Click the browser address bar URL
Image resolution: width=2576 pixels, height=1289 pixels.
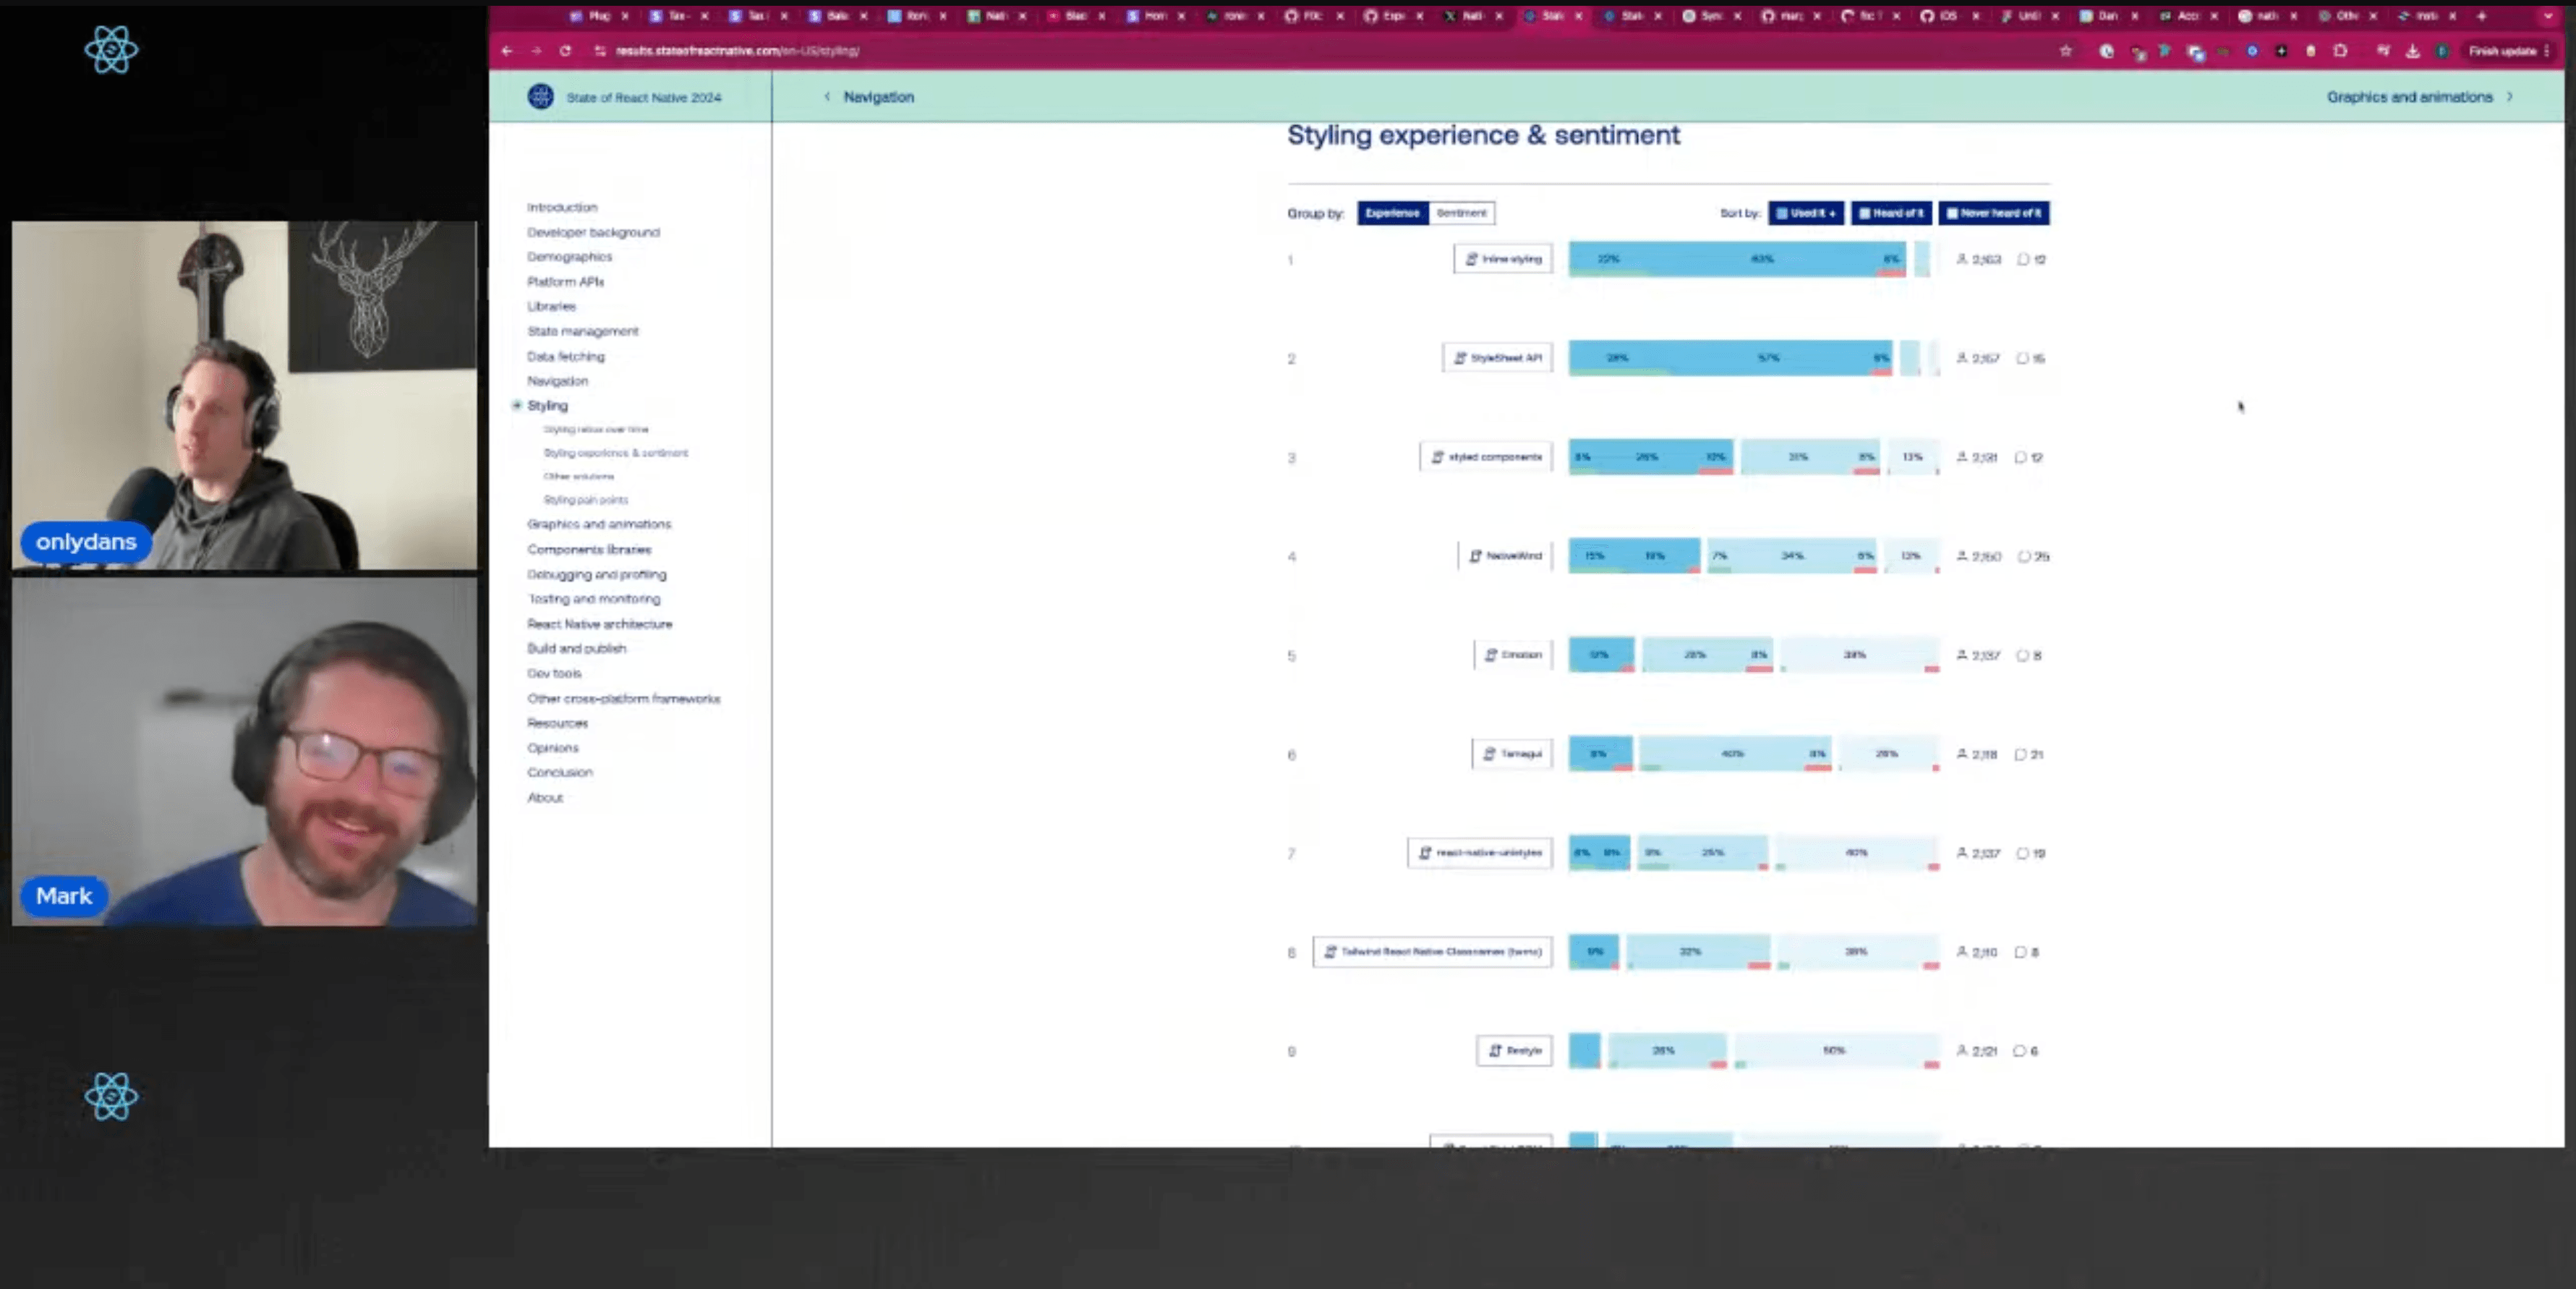(x=738, y=51)
